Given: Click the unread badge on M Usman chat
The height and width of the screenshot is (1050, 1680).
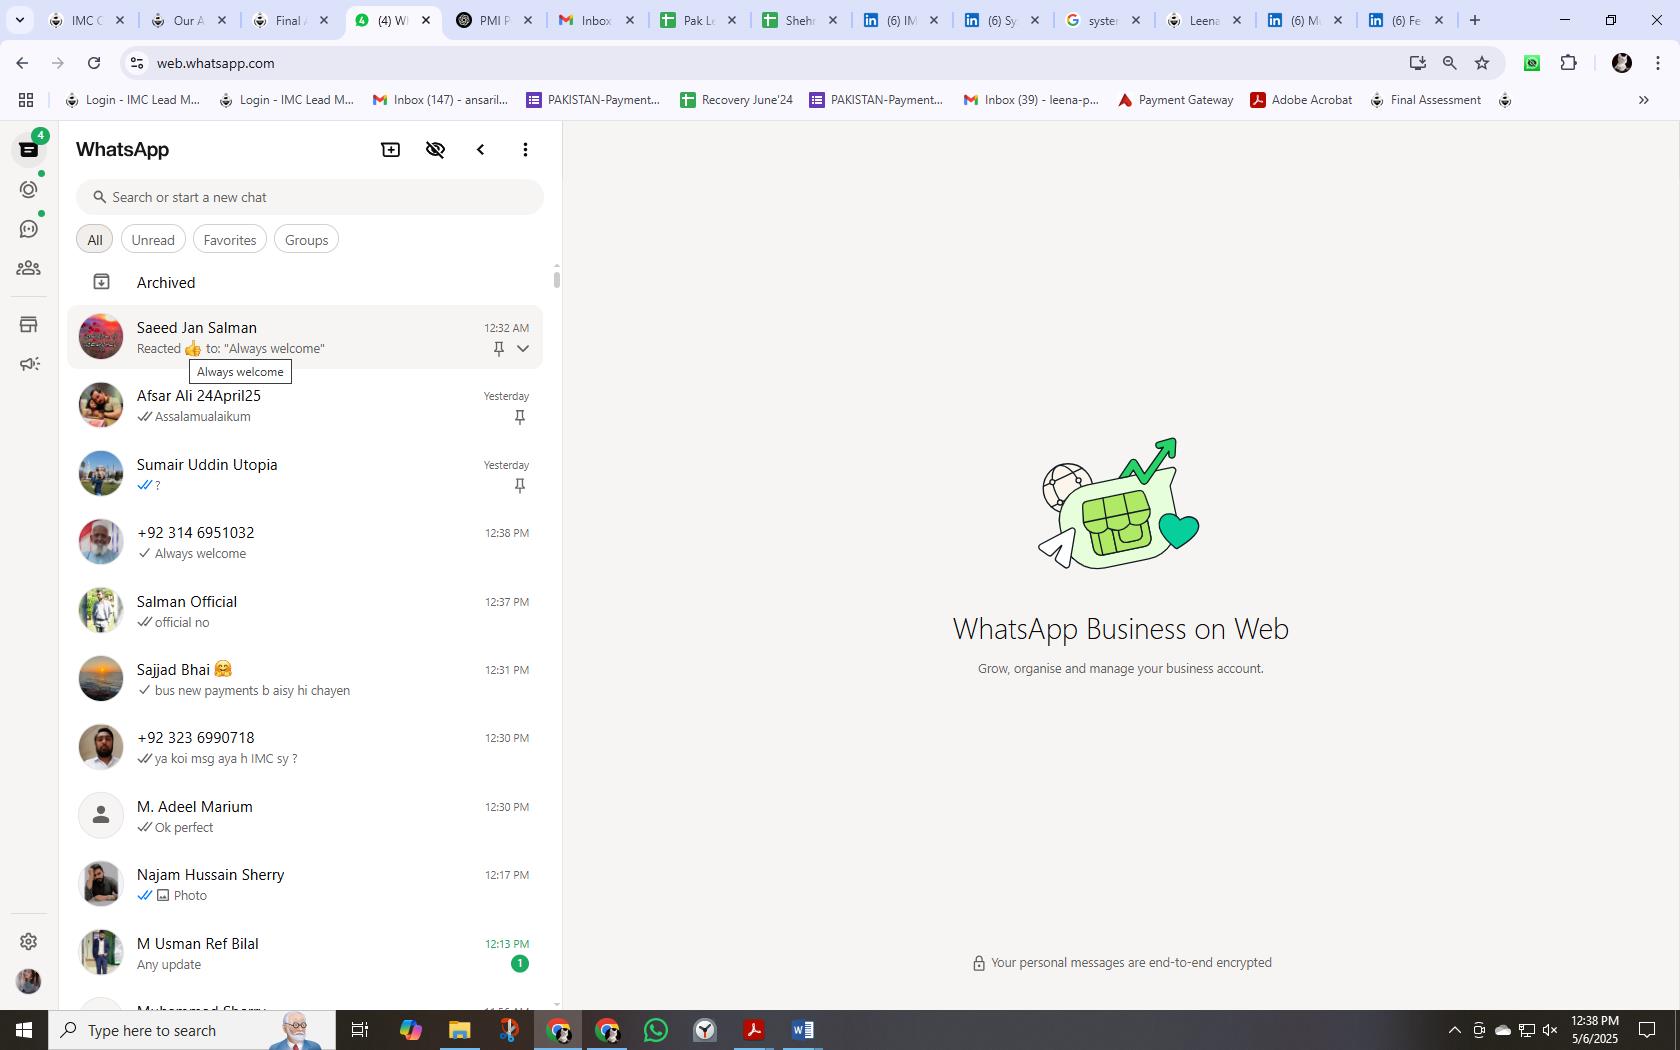Looking at the screenshot, I should tap(519, 964).
